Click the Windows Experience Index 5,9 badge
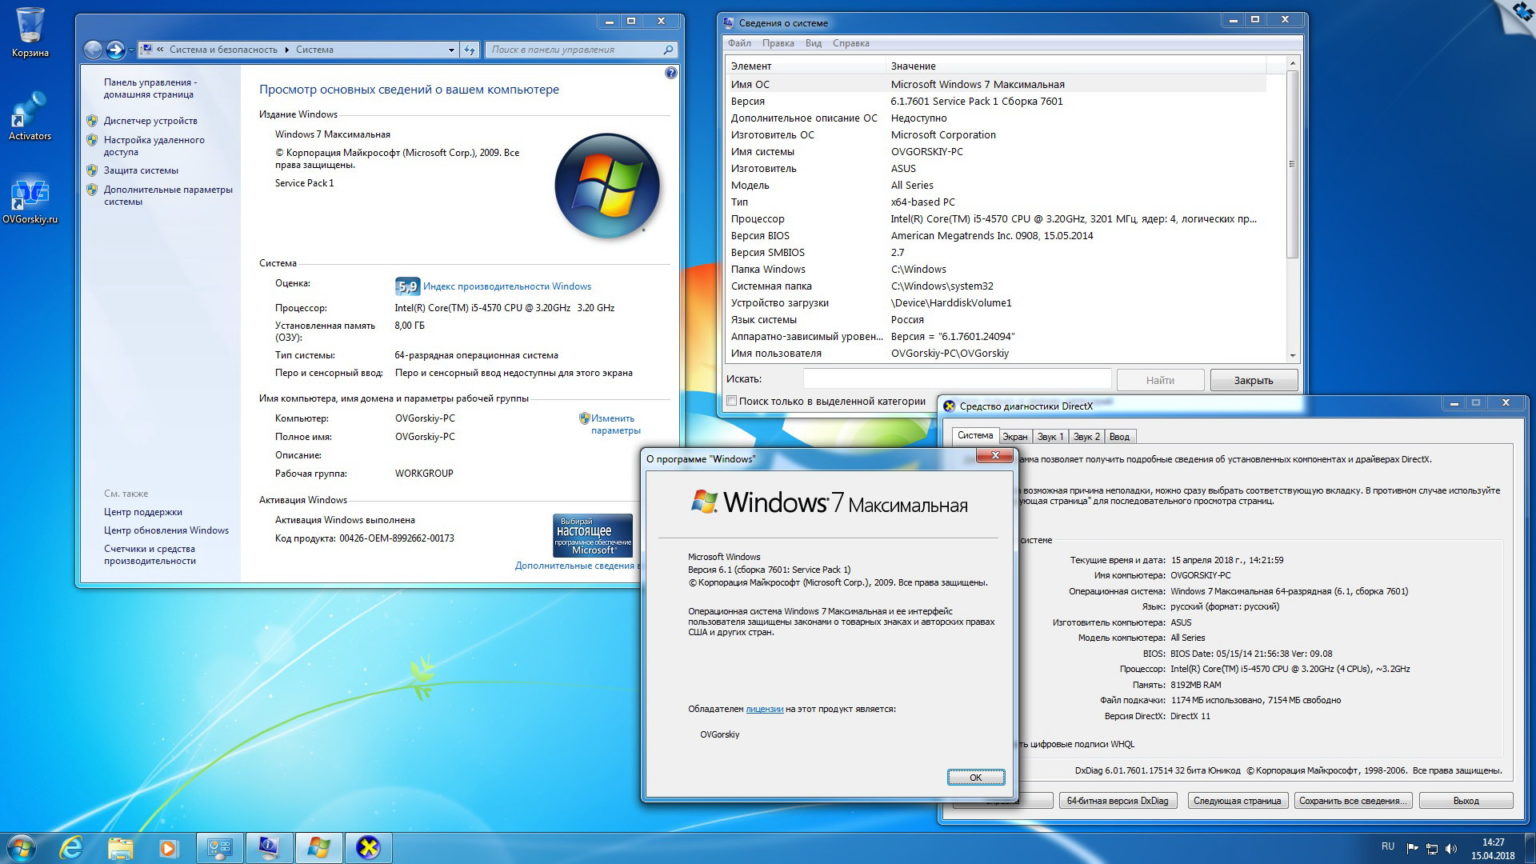The image size is (1536, 864). tap(407, 286)
